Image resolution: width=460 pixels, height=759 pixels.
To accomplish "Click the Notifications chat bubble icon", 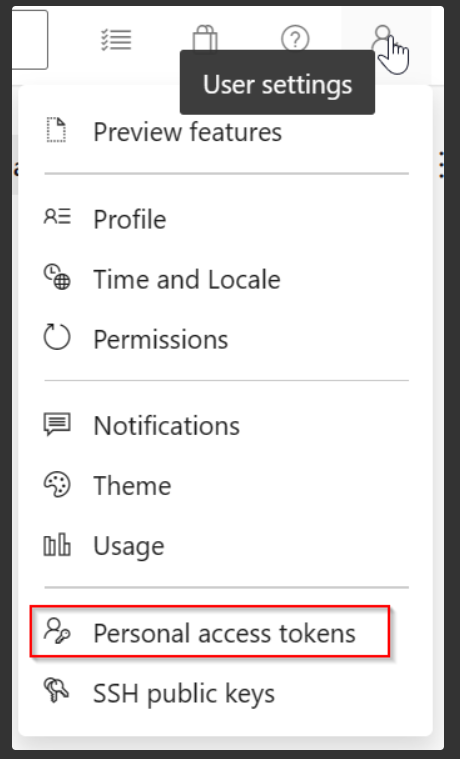I will pyautogui.click(x=57, y=424).
